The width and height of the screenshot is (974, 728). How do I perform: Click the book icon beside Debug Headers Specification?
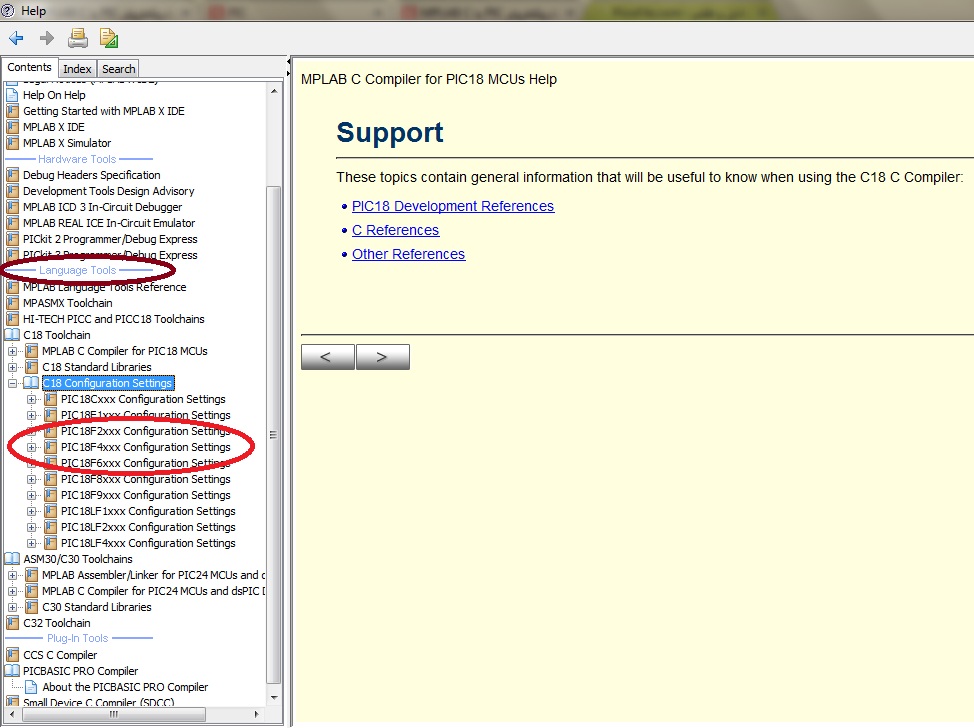(12, 175)
